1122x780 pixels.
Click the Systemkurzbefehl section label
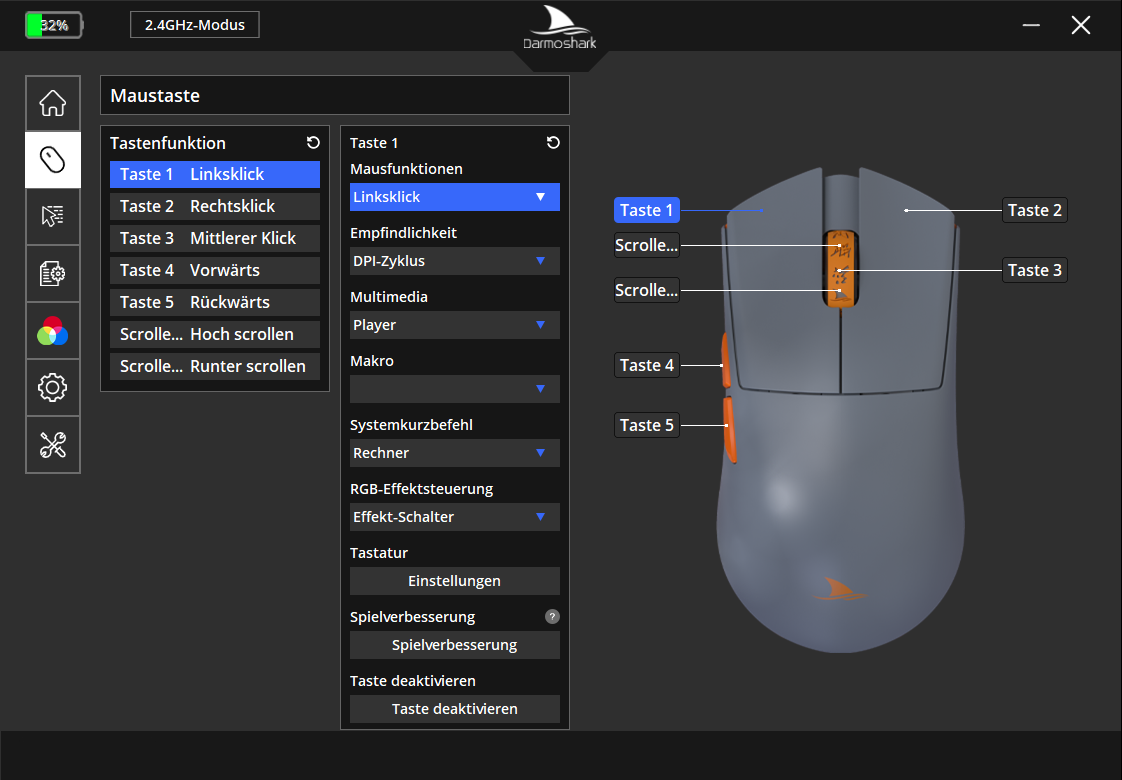[x=411, y=424]
